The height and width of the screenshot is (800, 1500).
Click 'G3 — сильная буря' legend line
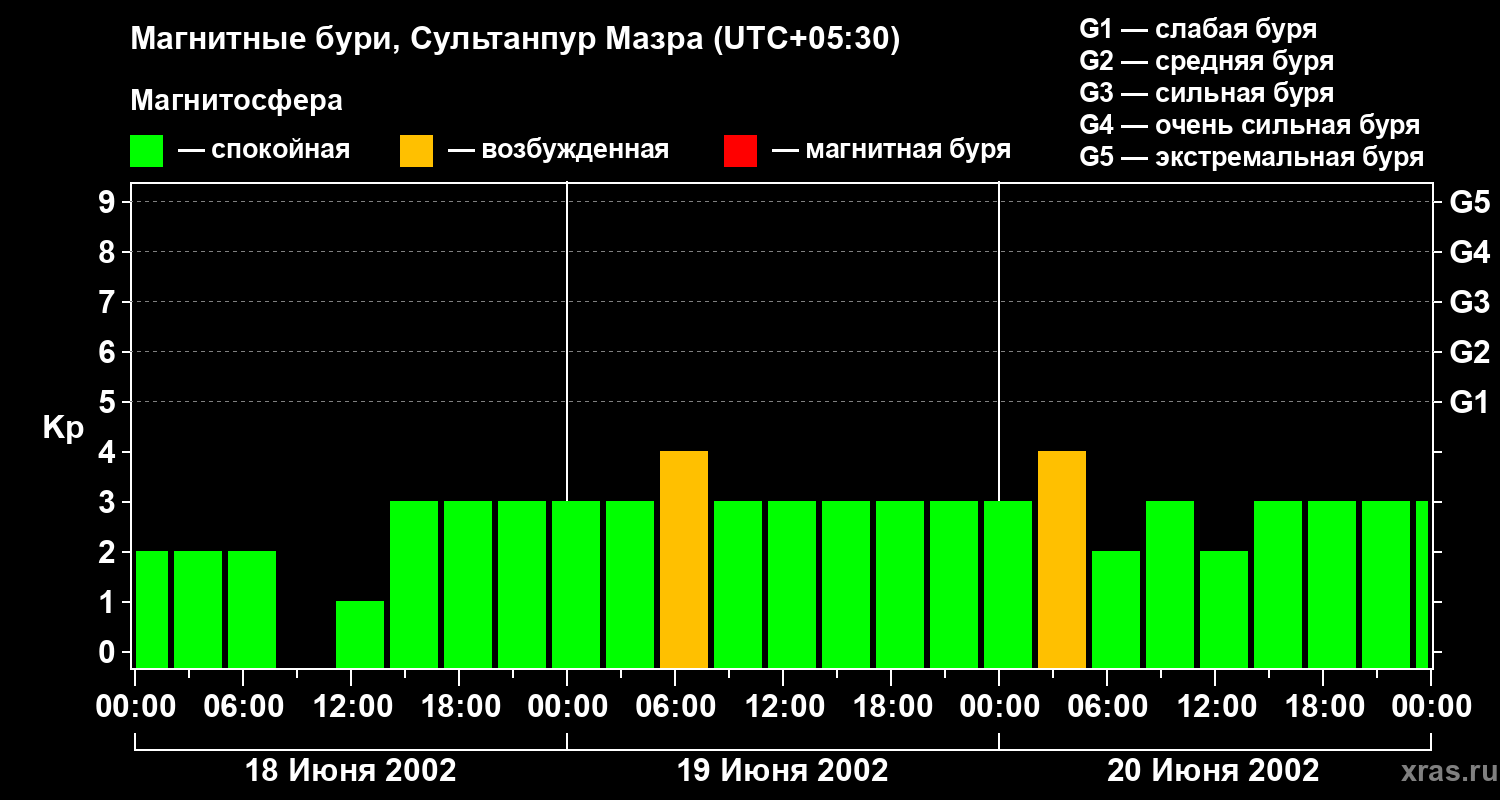tap(1207, 93)
